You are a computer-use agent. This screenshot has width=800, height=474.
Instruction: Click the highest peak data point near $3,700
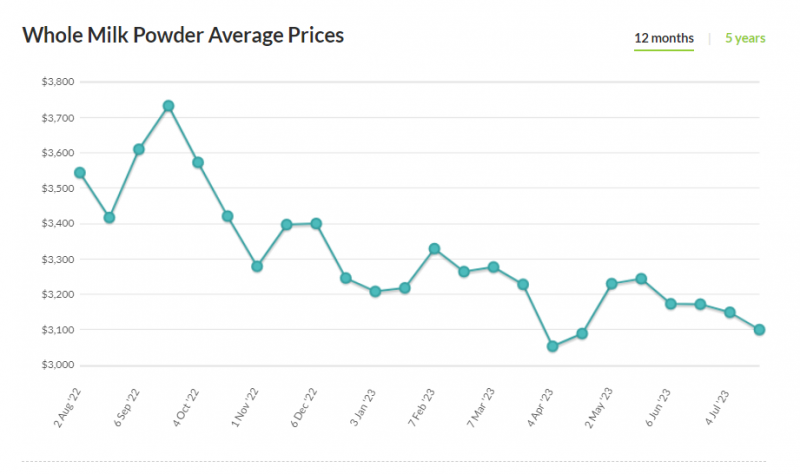[x=168, y=106]
